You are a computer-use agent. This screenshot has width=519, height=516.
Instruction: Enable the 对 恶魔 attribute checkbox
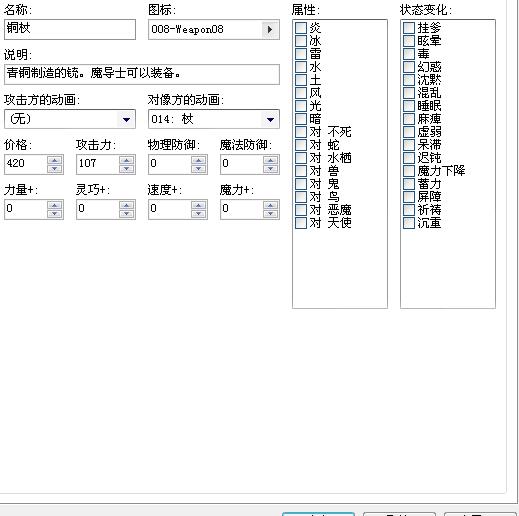coord(301,210)
